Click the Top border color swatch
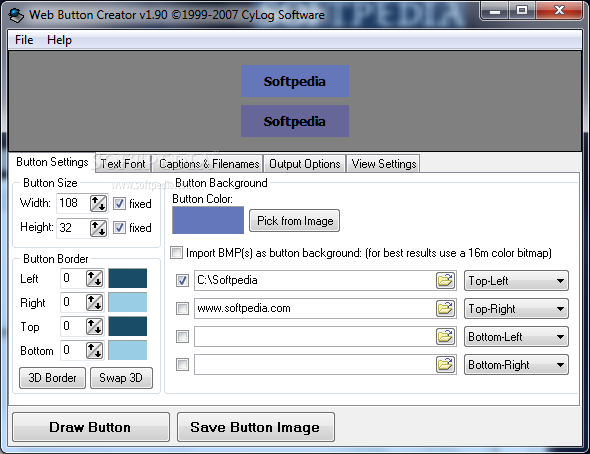Screen dimensions: 590x454 (x=128, y=326)
